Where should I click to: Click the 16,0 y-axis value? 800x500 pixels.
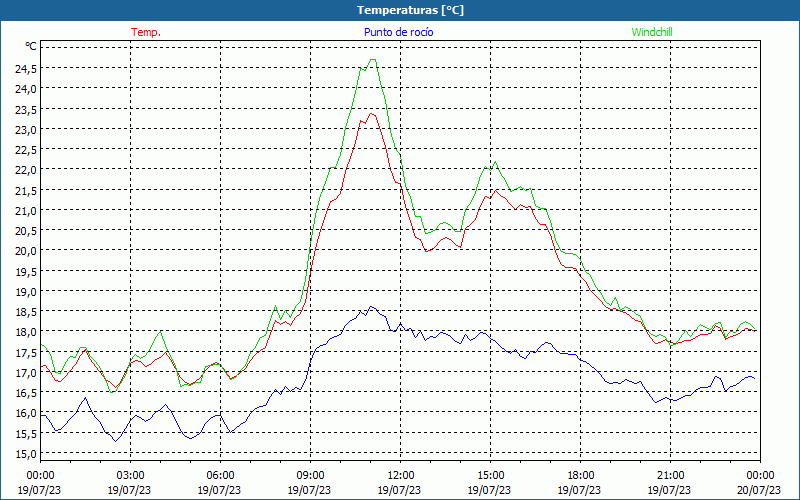(26, 413)
